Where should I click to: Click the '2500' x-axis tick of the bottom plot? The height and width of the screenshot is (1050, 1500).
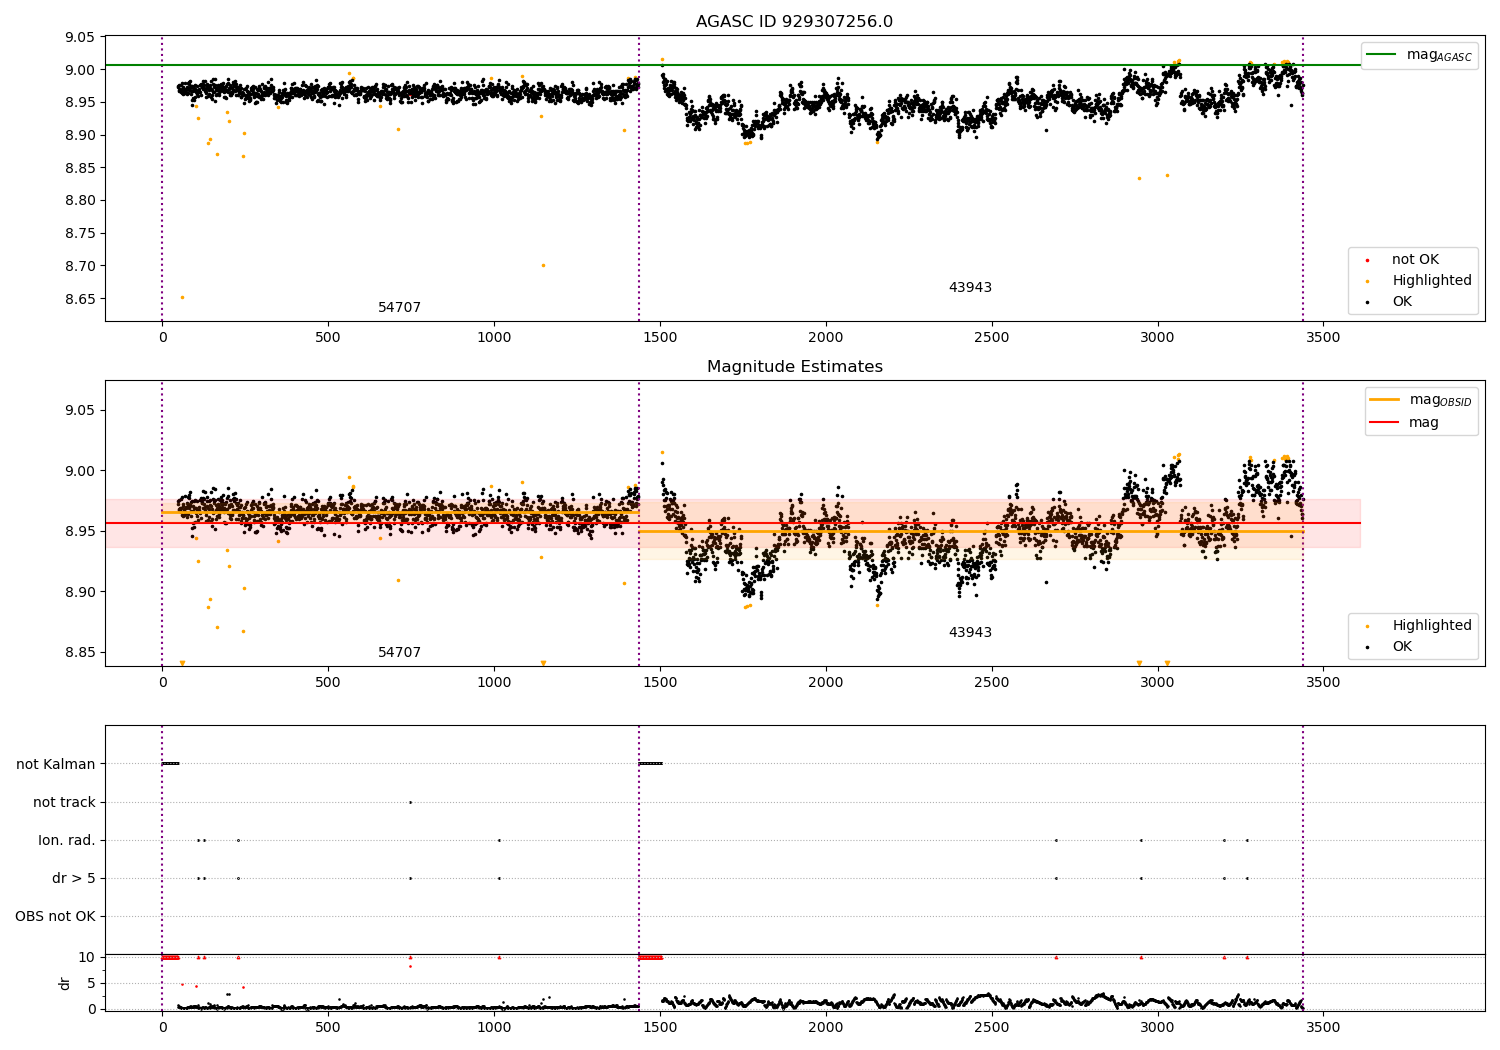[992, 1026]
